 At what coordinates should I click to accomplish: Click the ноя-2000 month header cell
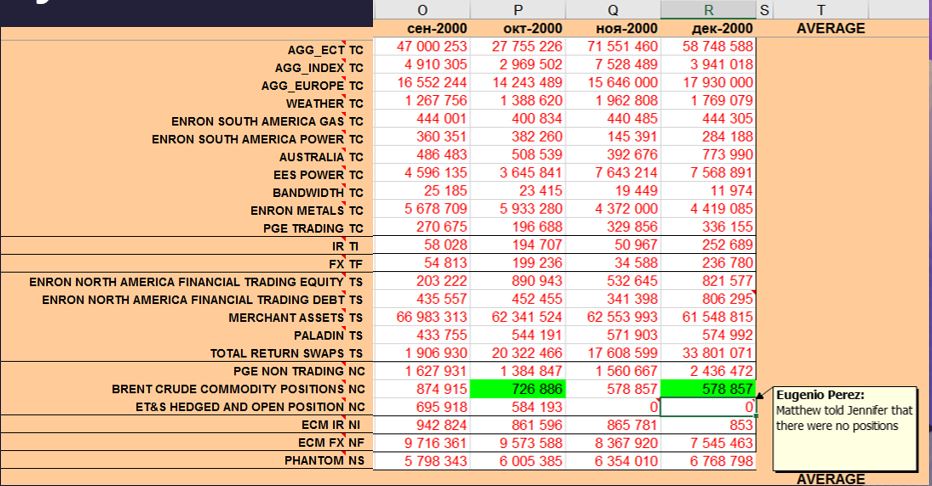click(x=613, y=29)
